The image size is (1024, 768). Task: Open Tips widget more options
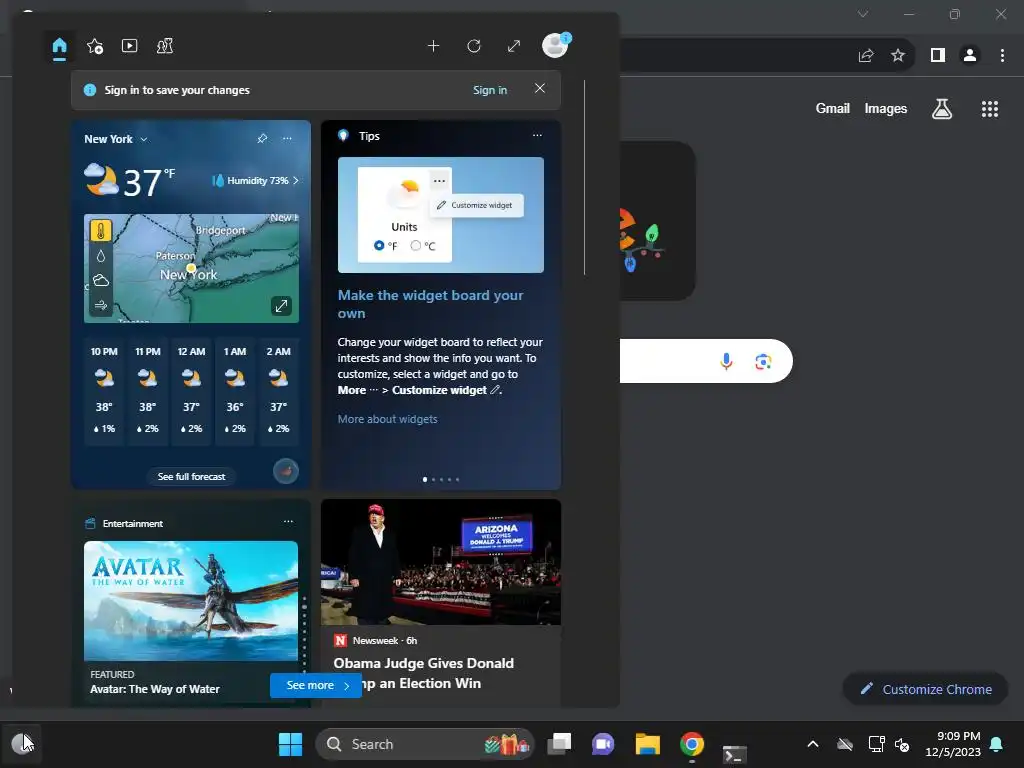537,135
